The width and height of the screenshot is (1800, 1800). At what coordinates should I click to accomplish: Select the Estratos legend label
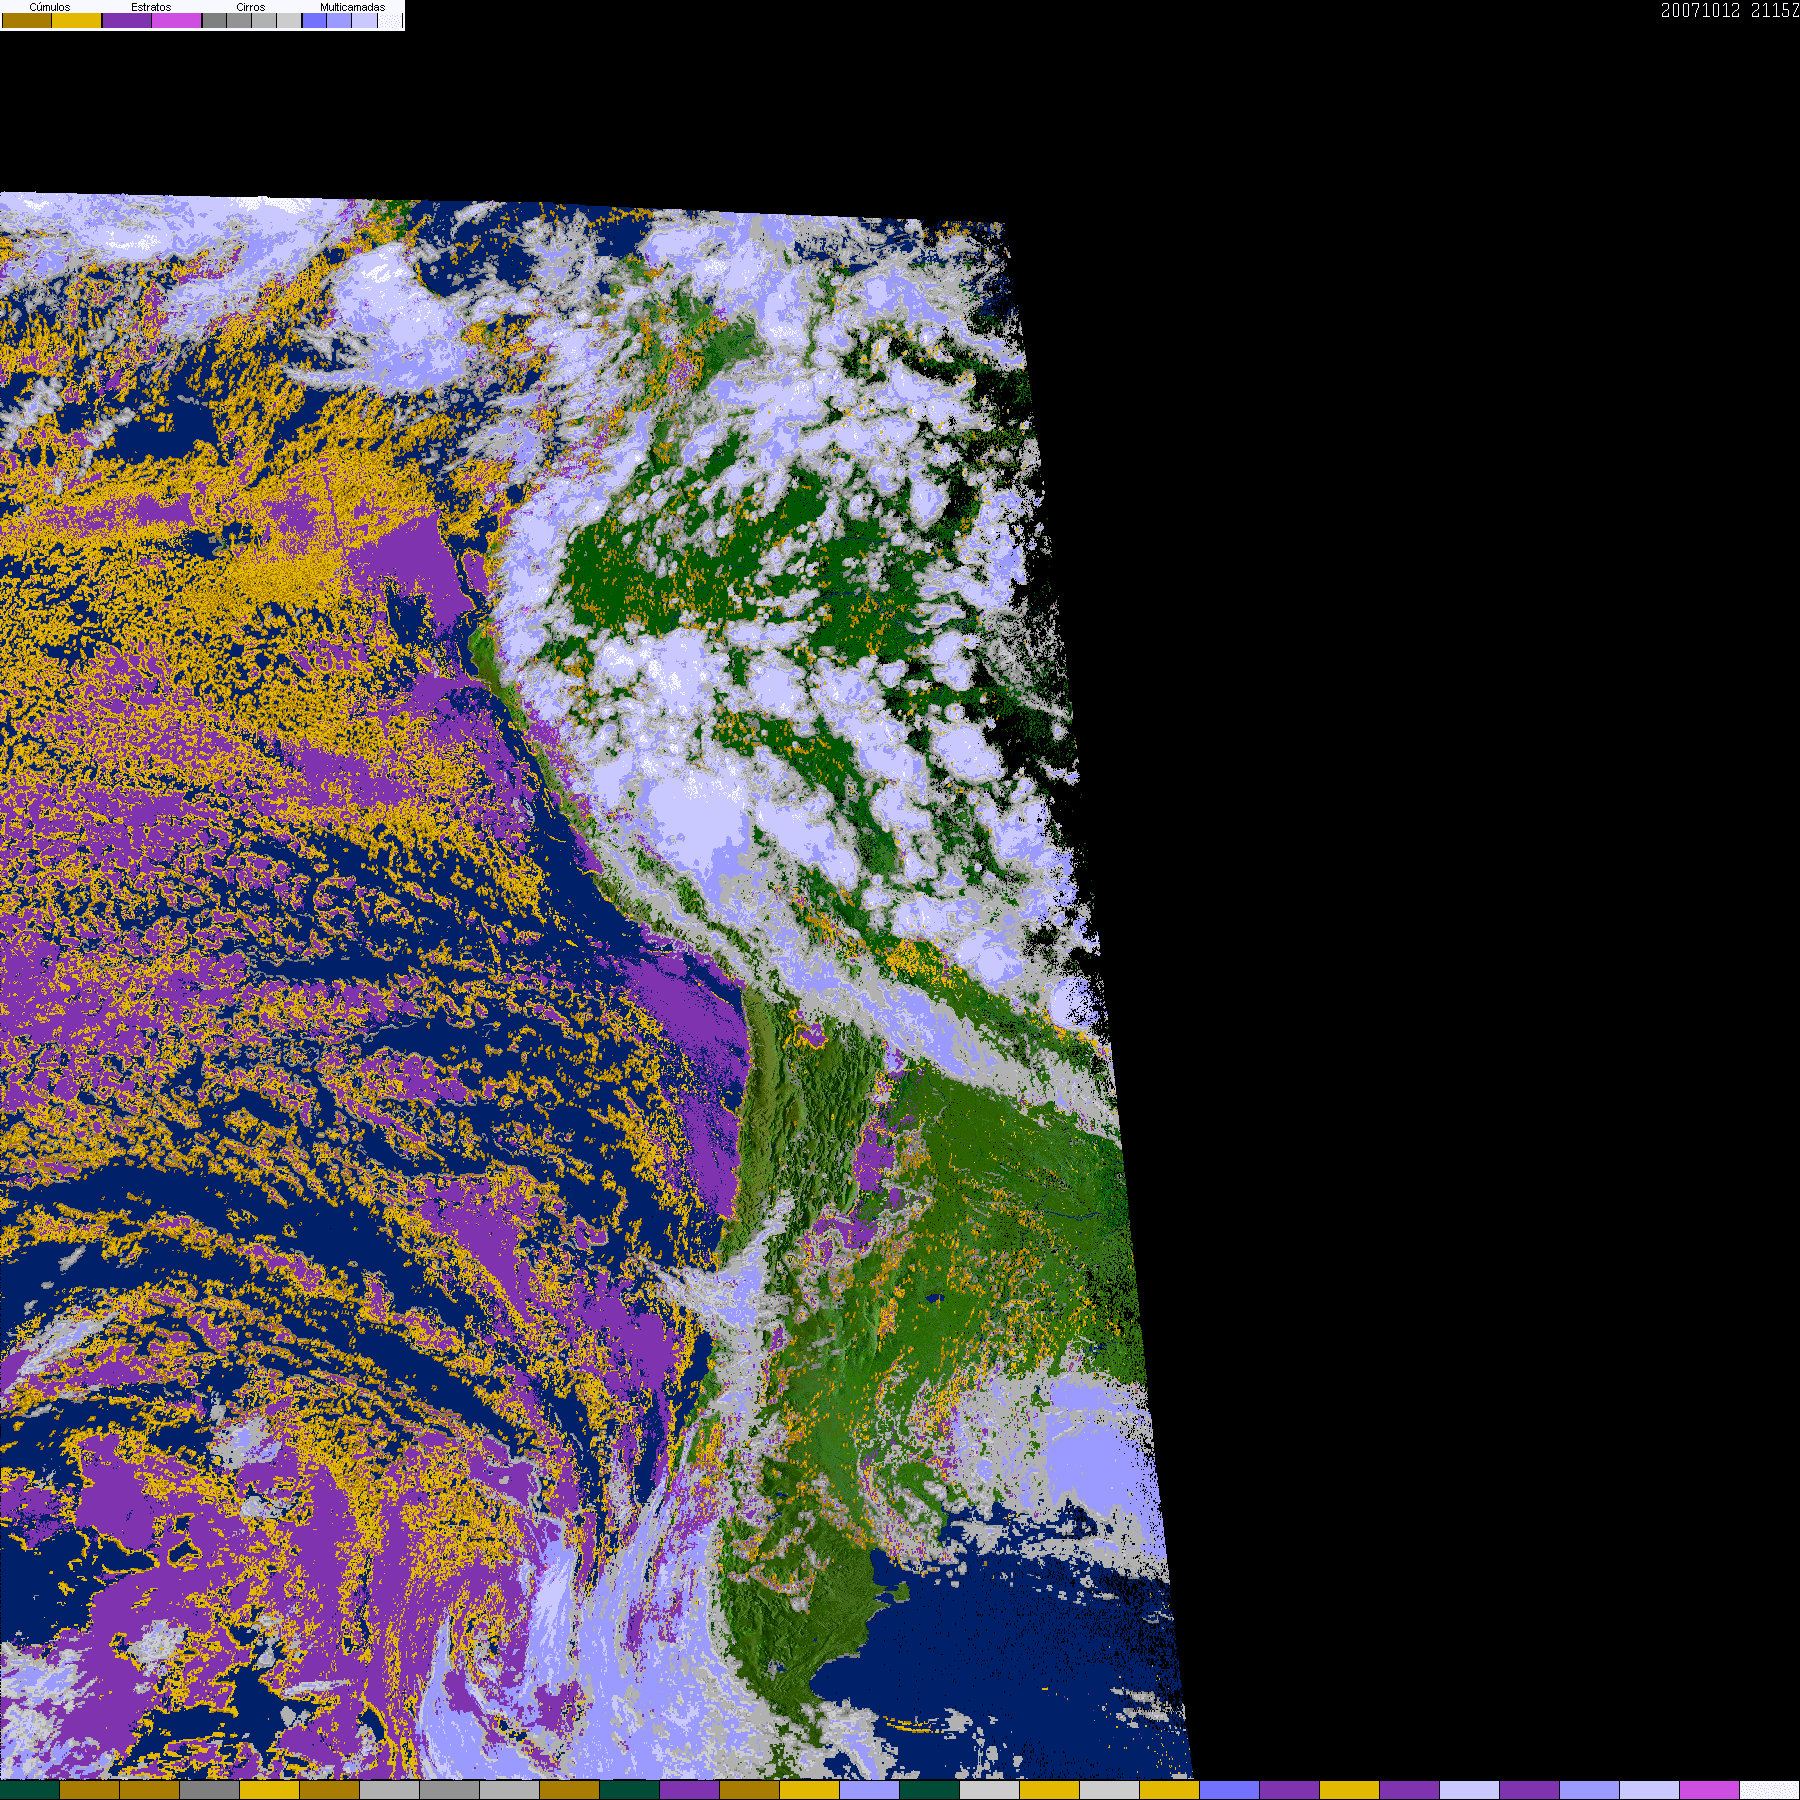[x=151, y=7]
